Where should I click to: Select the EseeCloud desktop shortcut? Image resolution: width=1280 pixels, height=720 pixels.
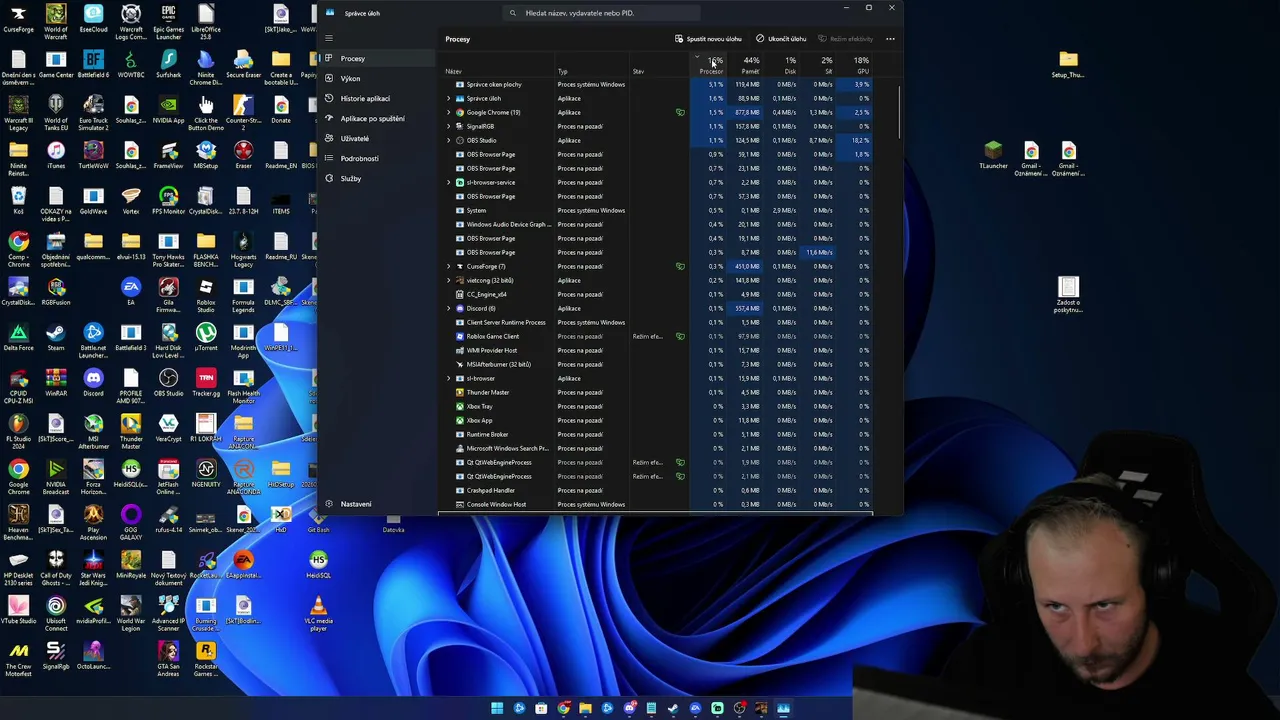pos(93,18)
